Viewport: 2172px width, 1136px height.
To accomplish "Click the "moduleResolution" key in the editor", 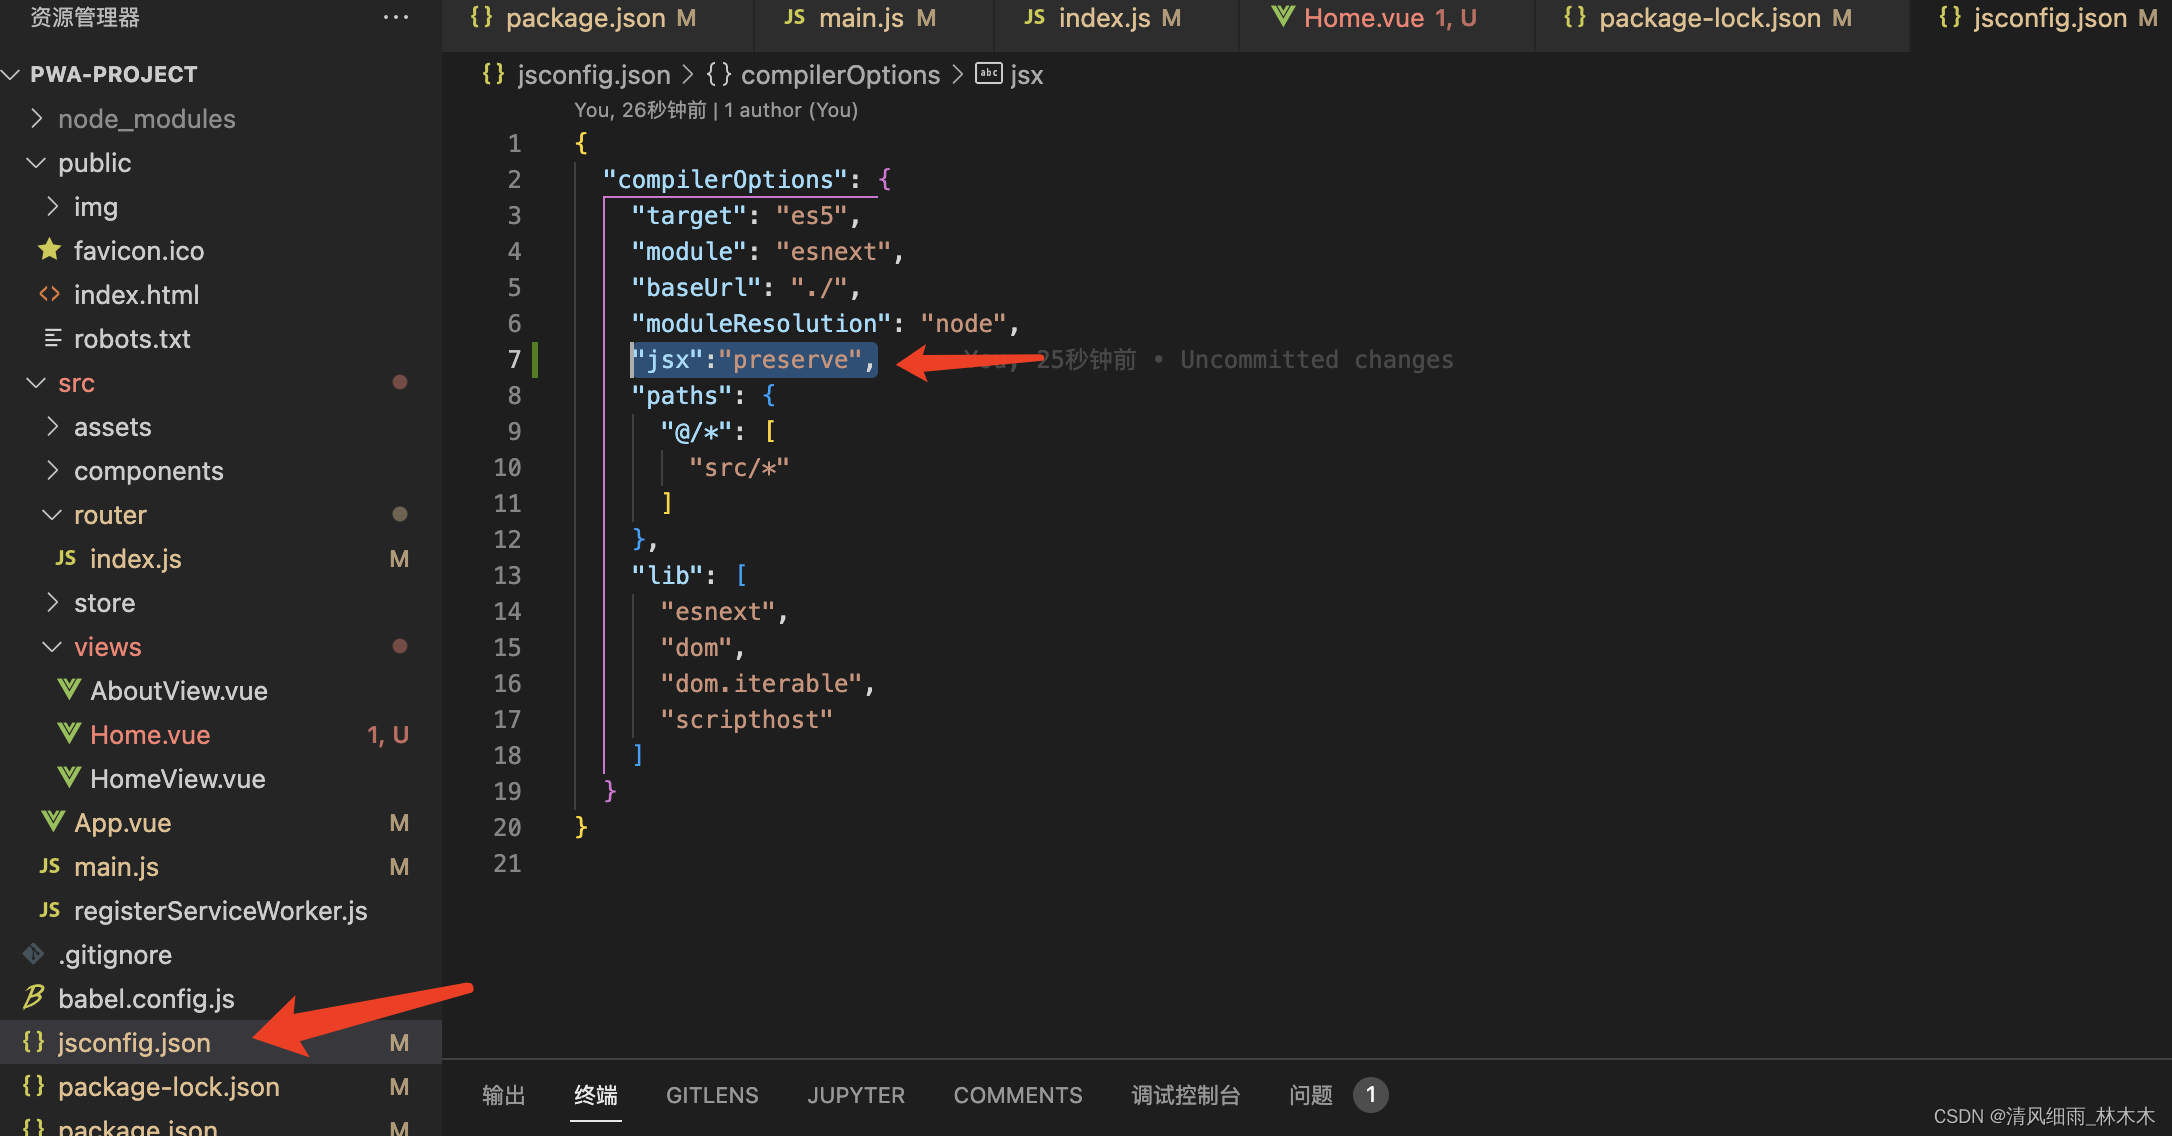I will (x=761, y=323).
